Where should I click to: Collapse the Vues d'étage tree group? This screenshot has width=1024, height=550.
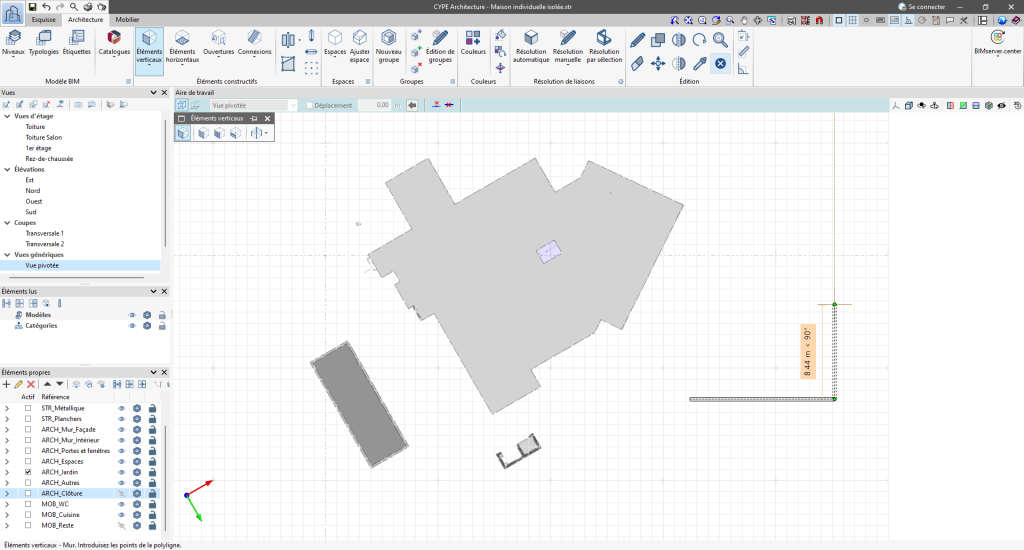tap(8, 116)
